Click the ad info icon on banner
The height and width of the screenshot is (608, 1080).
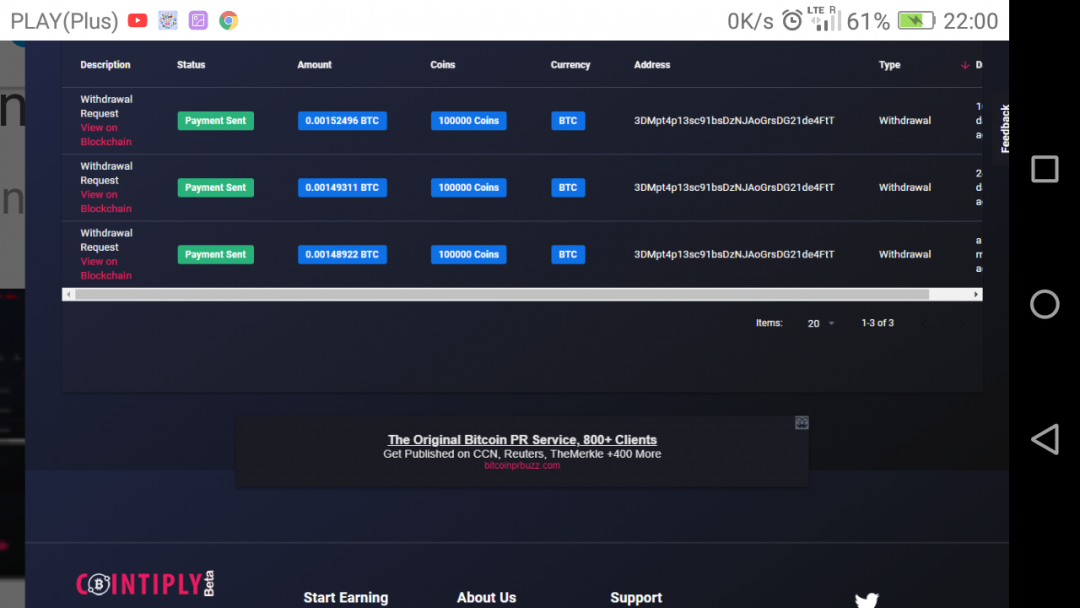click(x=801, y=423)
